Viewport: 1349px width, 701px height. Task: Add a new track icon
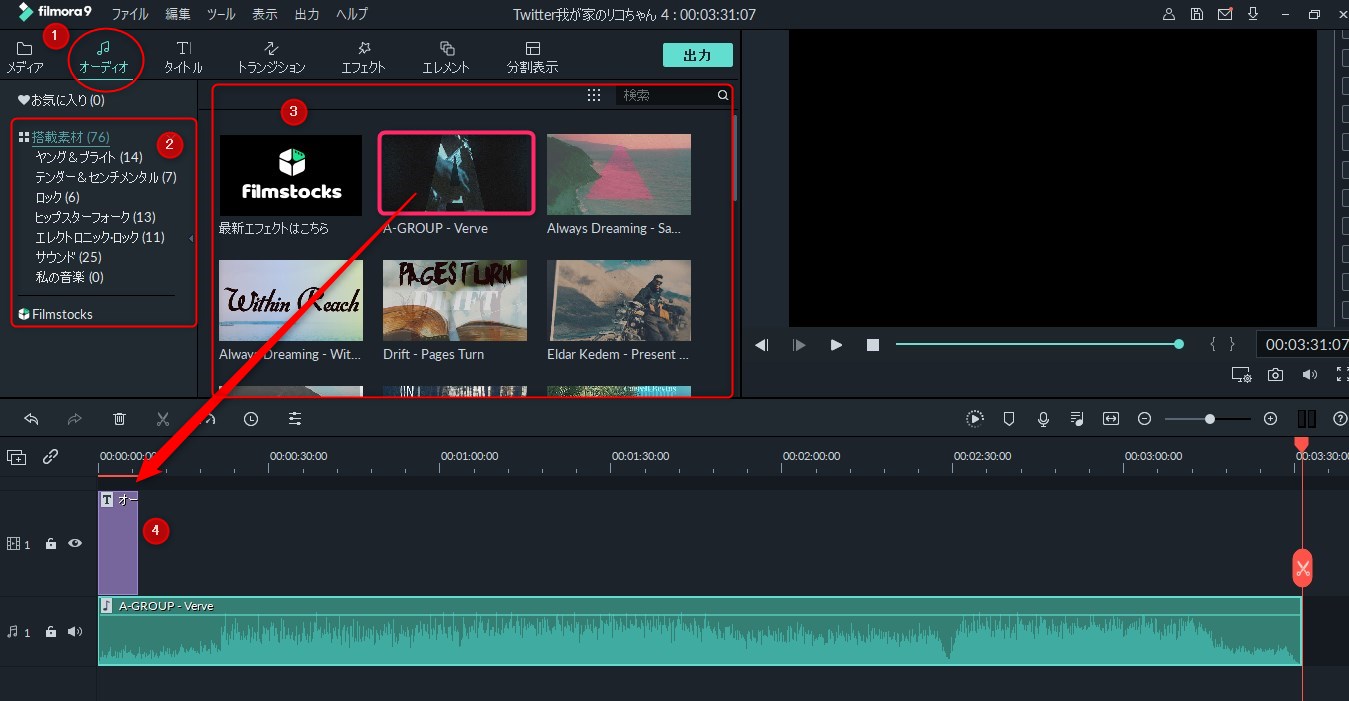pos(16,457)
